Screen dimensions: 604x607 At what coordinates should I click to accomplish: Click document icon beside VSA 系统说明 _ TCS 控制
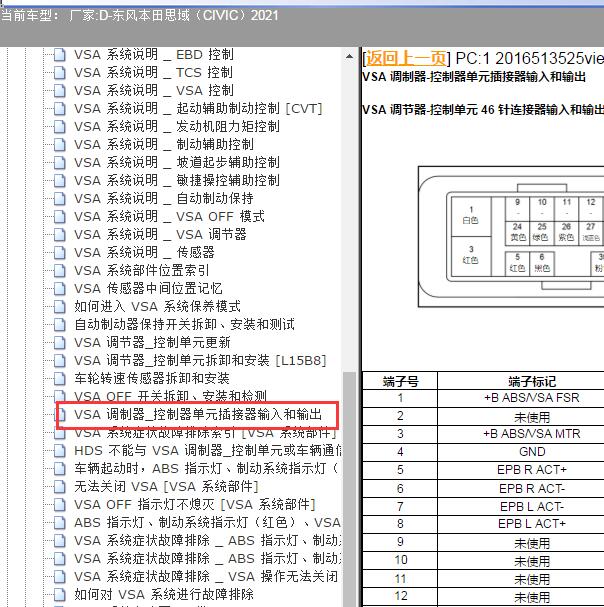pos(59,72)
